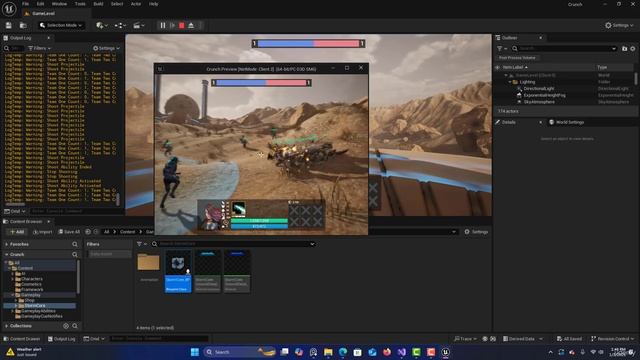
Task: Open the Outliner filter funnel dropdown
Action: (502, 48)
